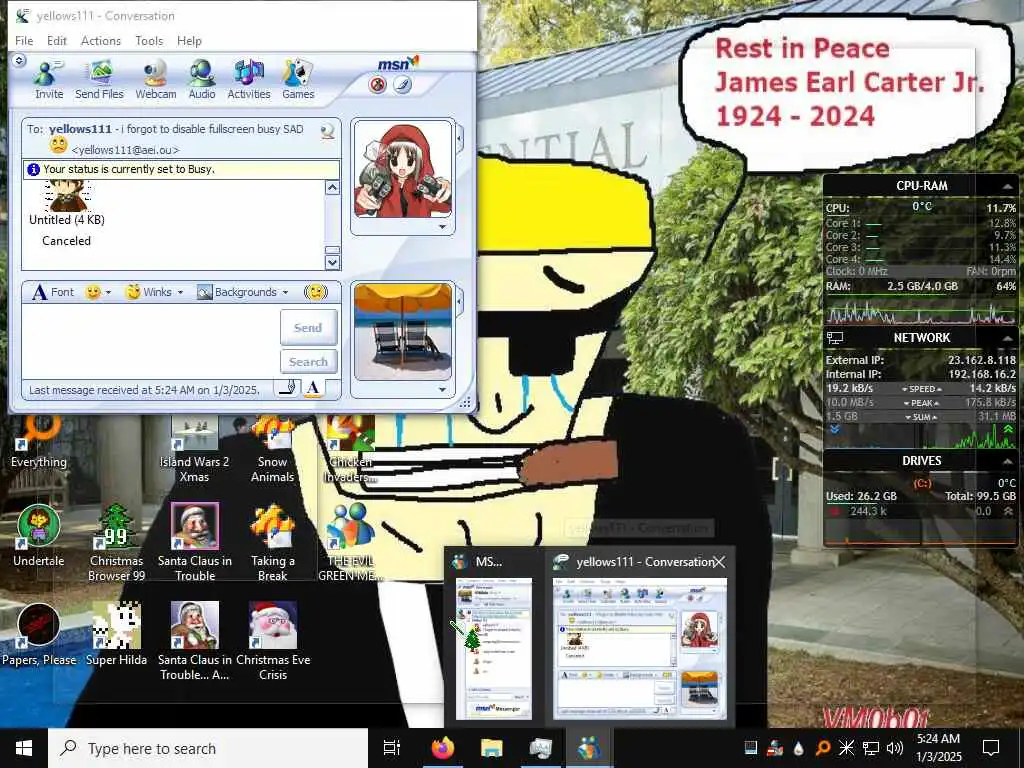The image size is (1024, 768).
Task: Open the Edit menu
Action: [57, 40]
